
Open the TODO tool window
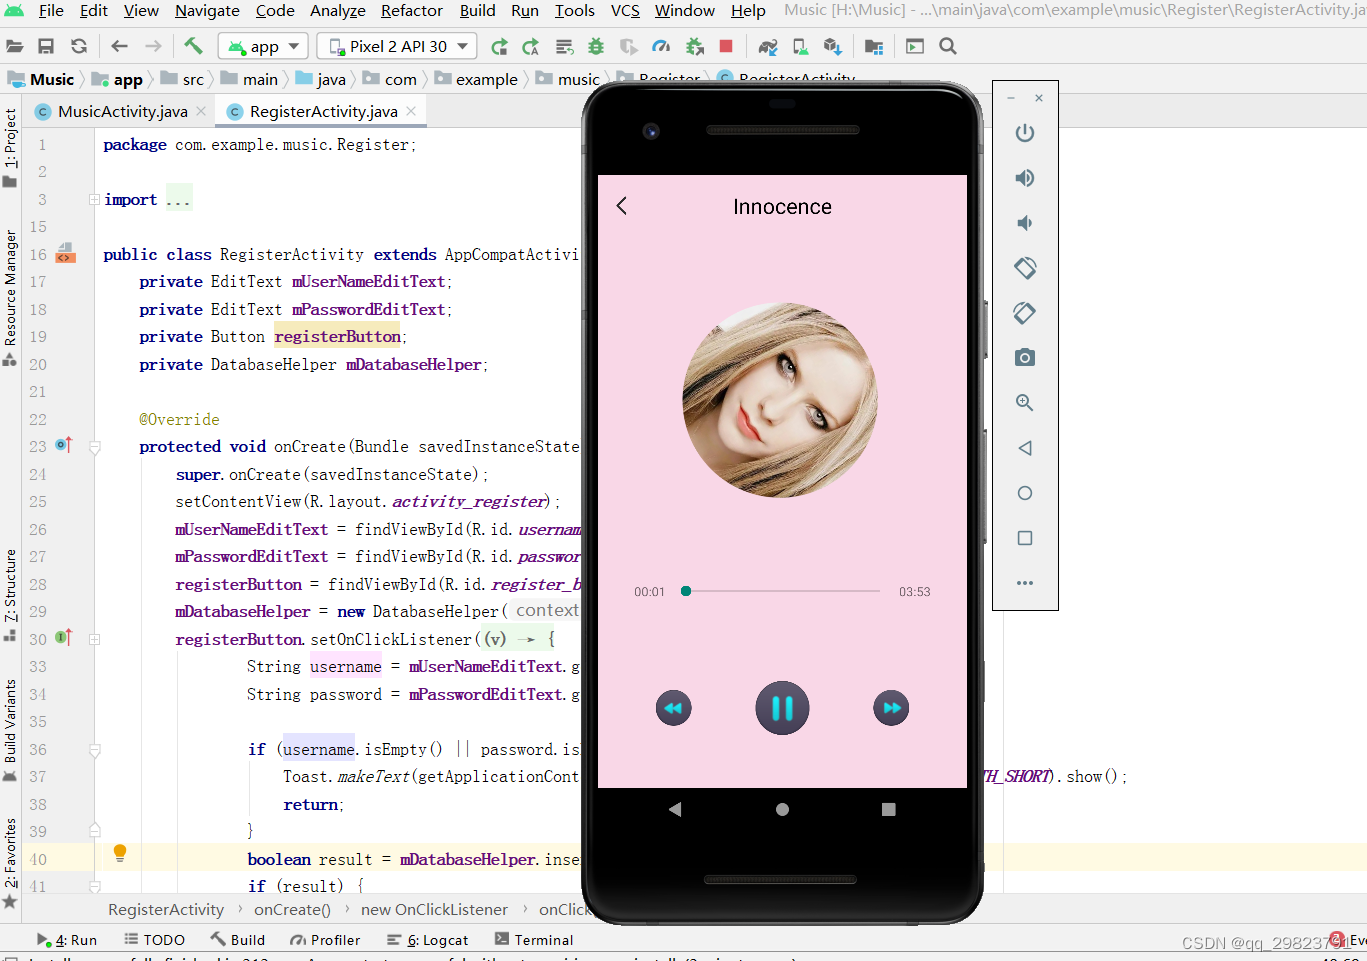(155, 940)
